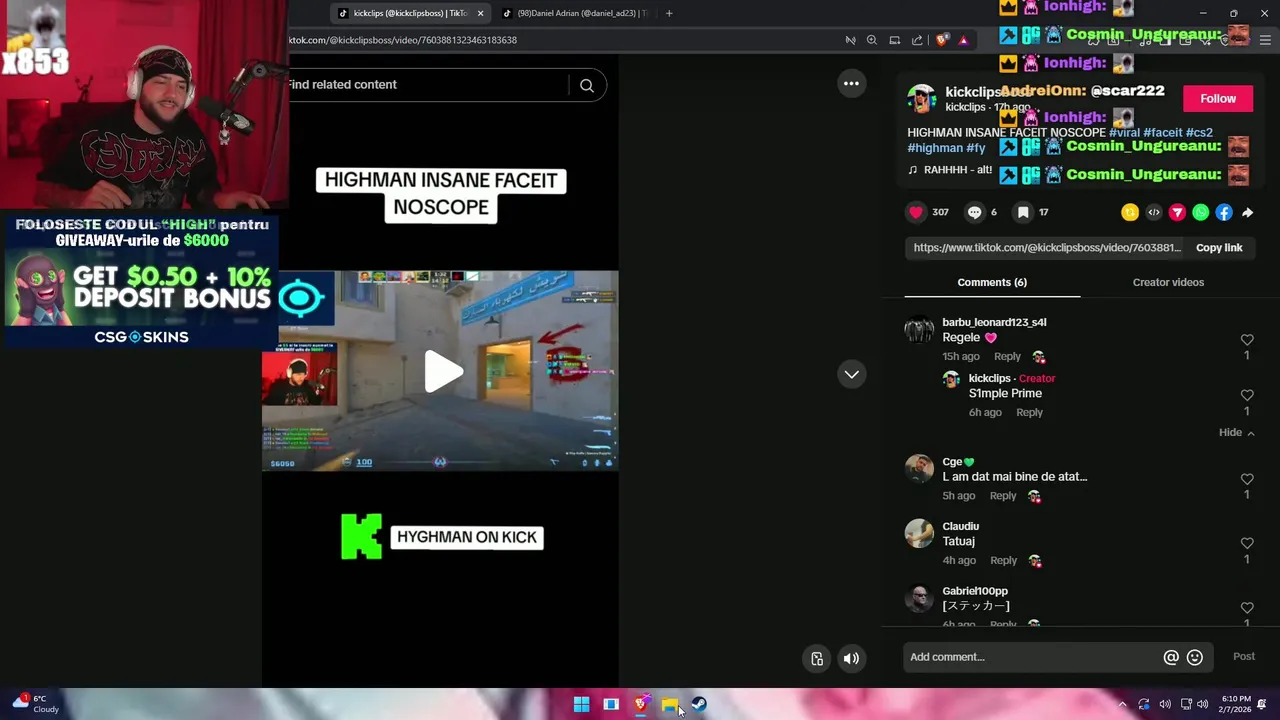Click the share page icon in address bar
Viewport: 1280px width, 720px height.
[x=917, y=40]
